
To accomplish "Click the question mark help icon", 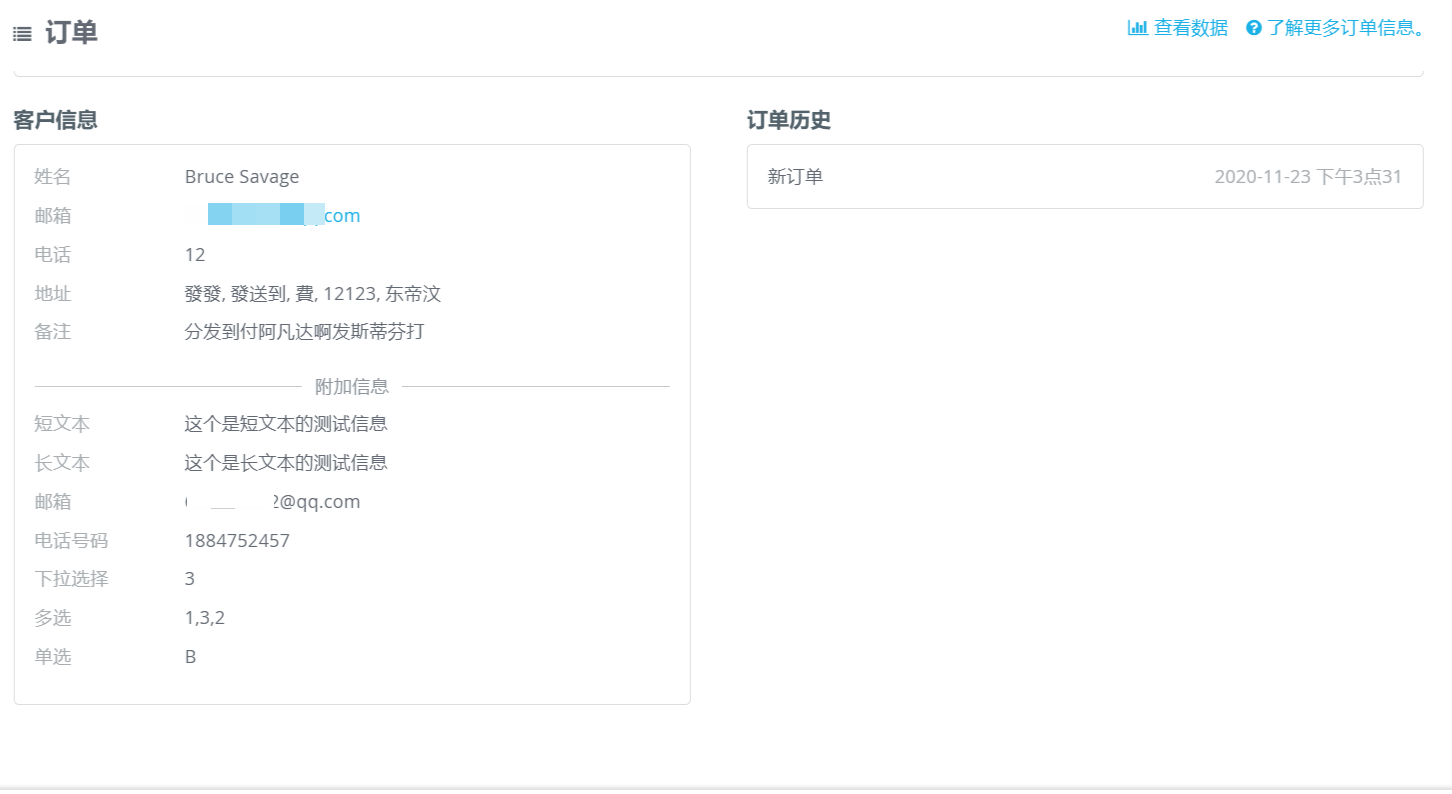I will 1254,28.
